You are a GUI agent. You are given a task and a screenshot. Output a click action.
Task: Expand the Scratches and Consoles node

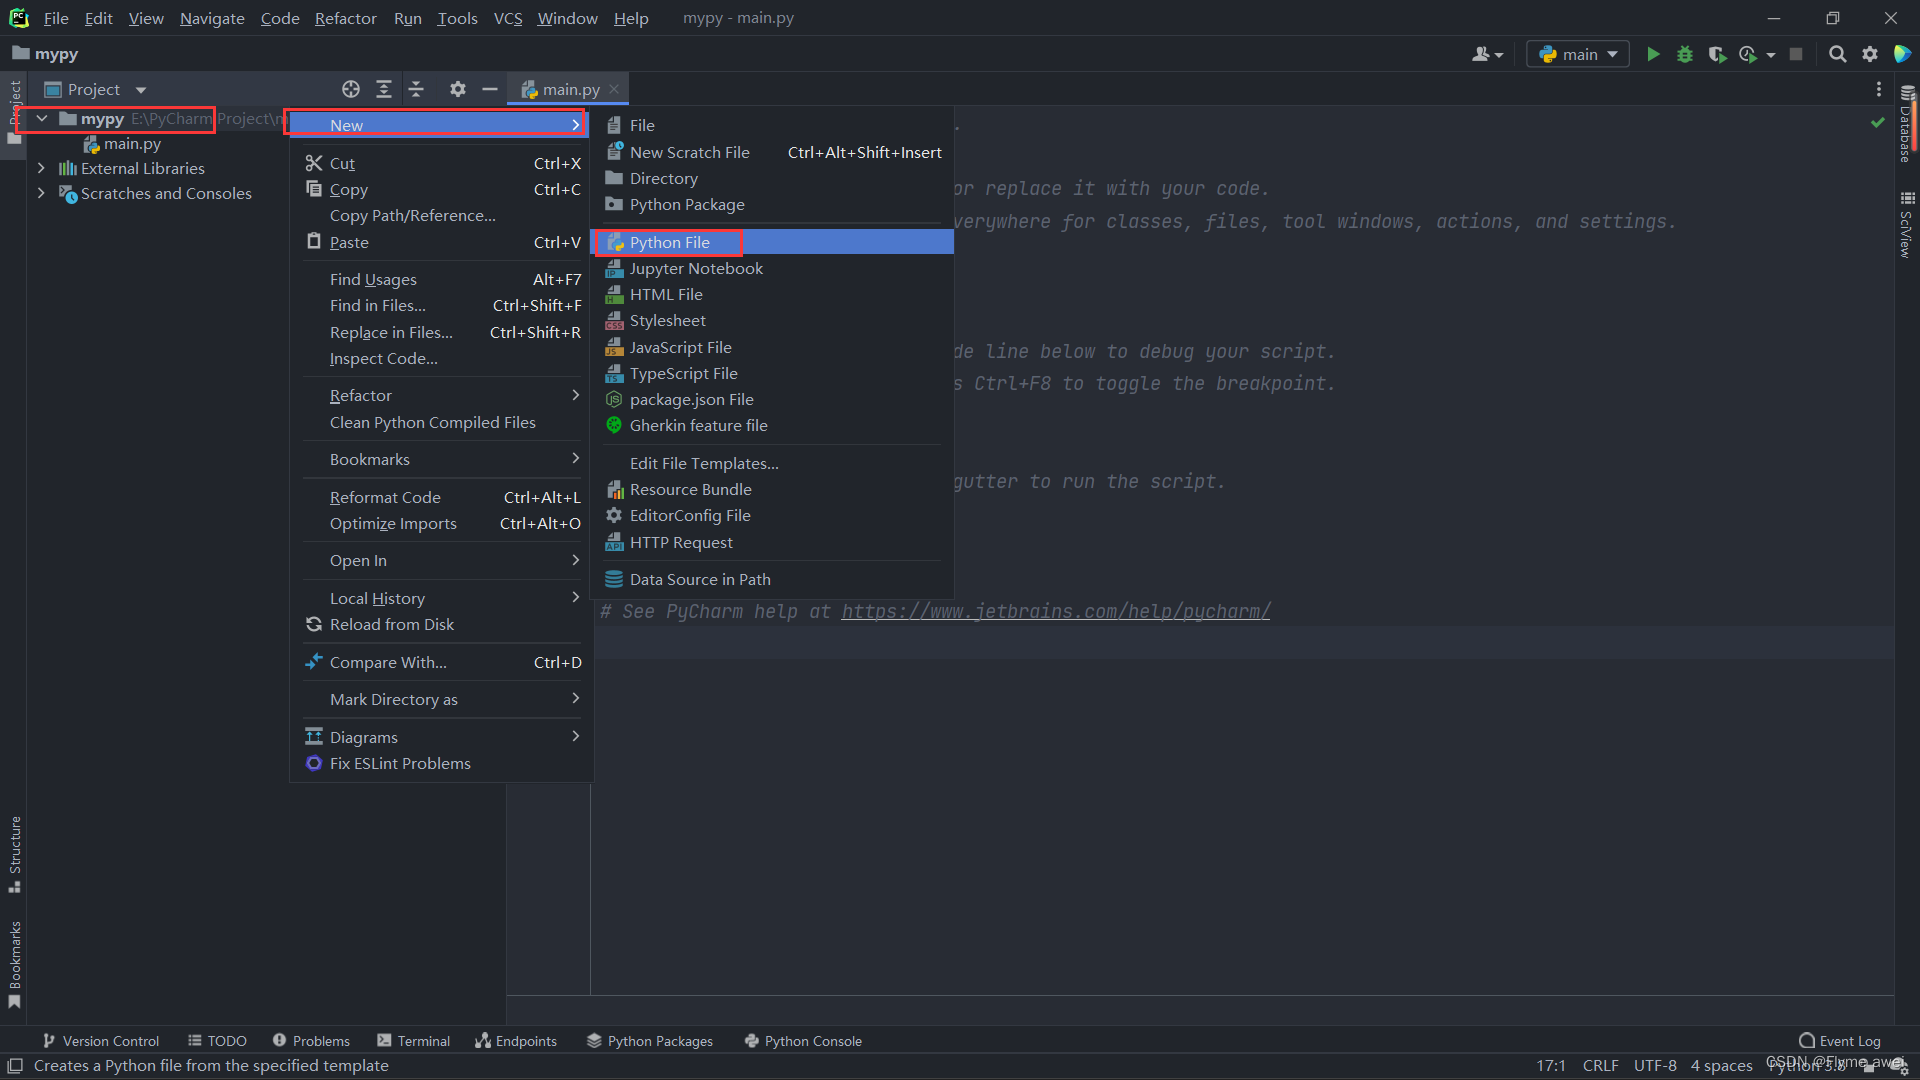pyautogui.click(x=41, y=193)
